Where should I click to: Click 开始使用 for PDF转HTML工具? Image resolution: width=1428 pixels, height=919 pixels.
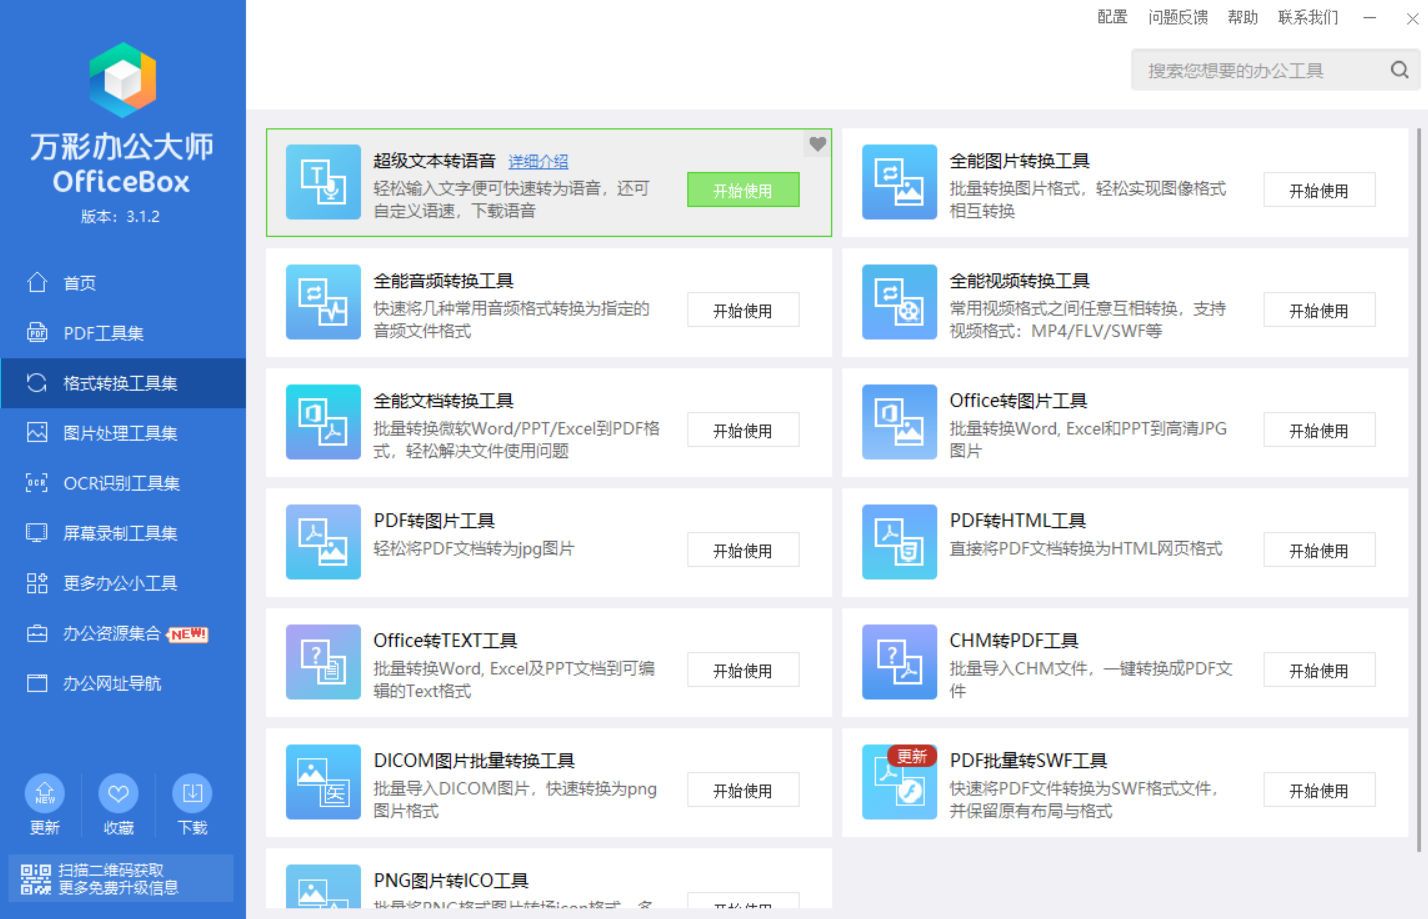1319,550
